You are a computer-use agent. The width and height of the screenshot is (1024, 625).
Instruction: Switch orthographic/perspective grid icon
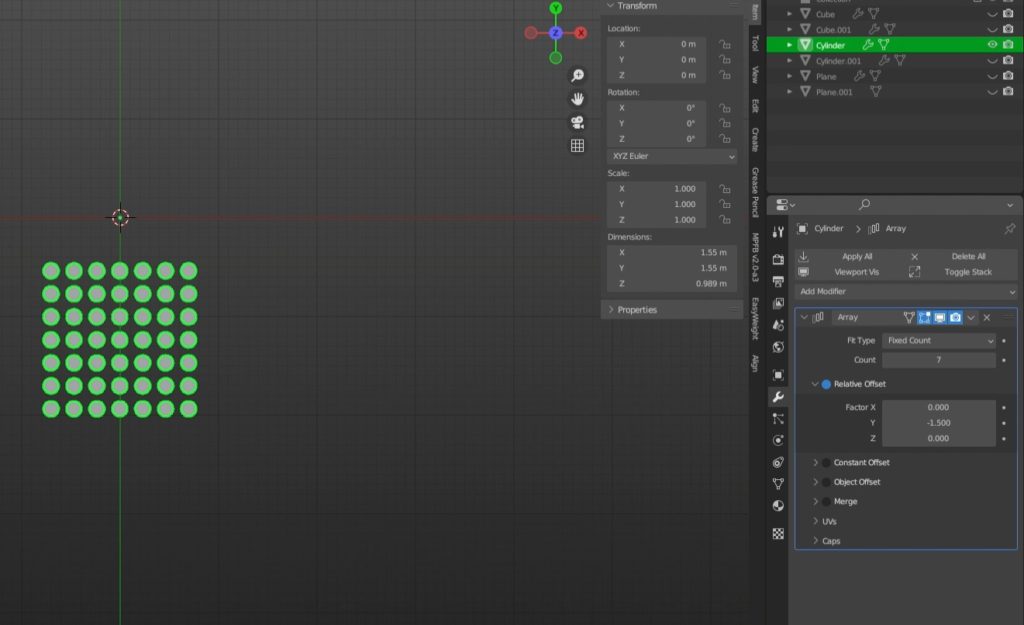coord(577,146)
